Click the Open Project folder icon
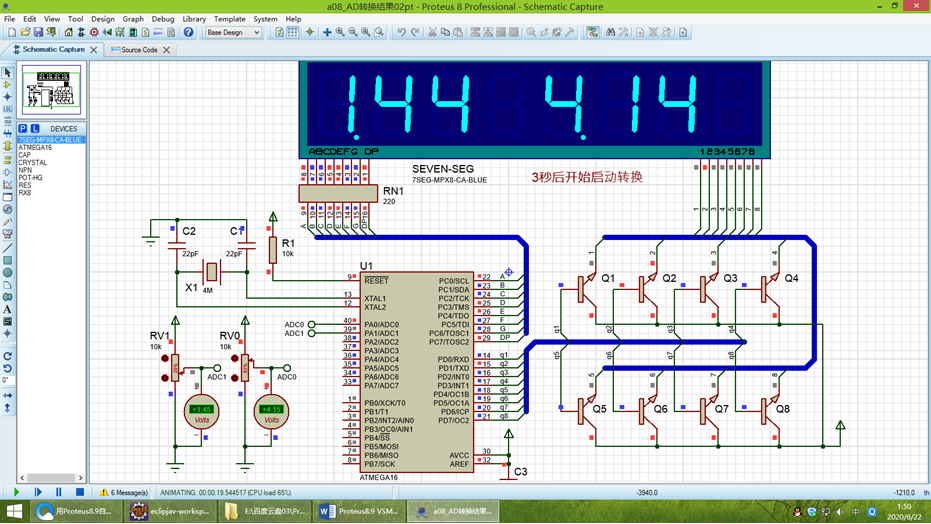This screenshot has width=931, height=524. pos(25,33)
